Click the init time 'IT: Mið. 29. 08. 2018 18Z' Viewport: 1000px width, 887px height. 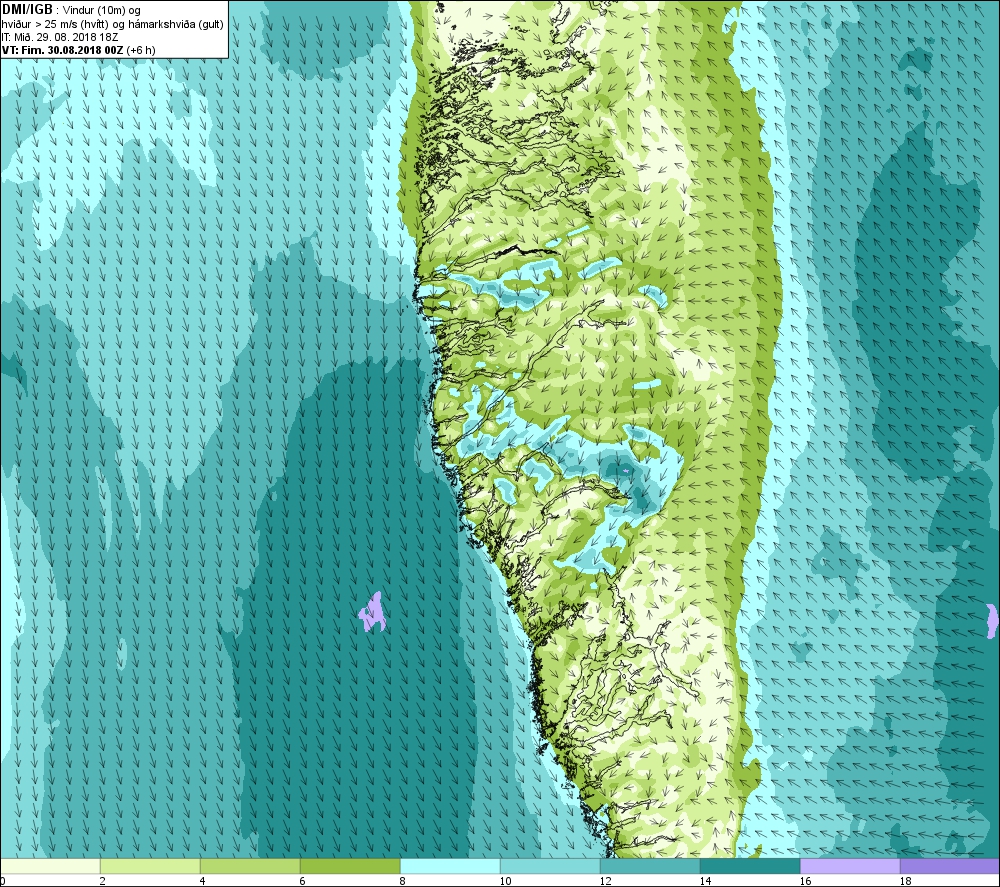point(60,37)
